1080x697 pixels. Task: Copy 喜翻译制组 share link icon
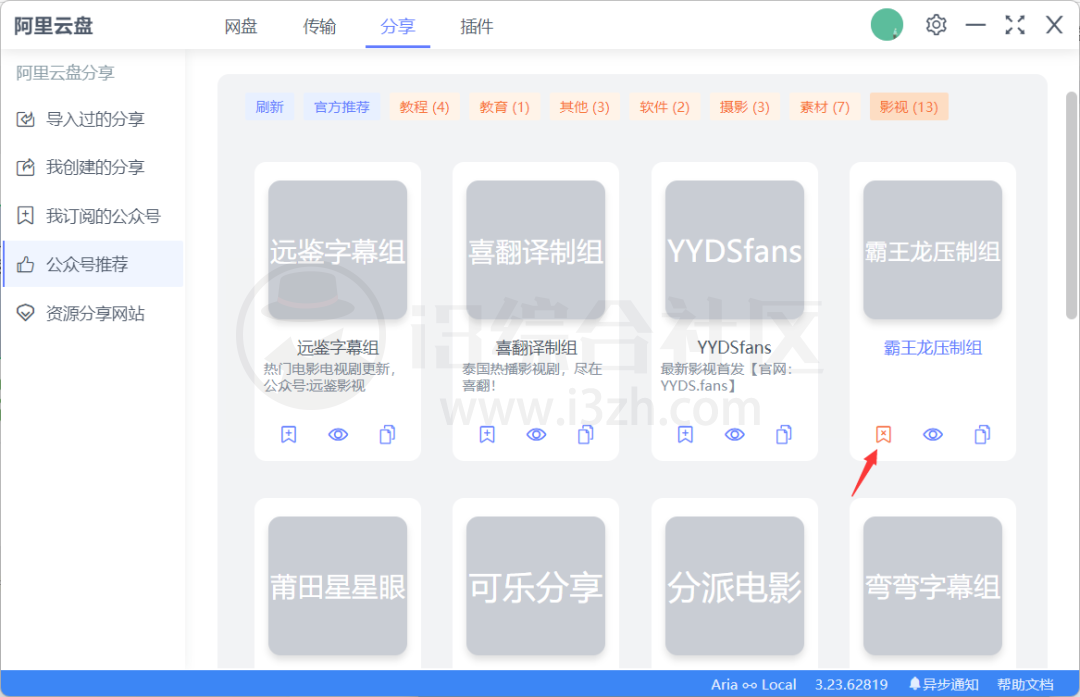click(585, 435)
